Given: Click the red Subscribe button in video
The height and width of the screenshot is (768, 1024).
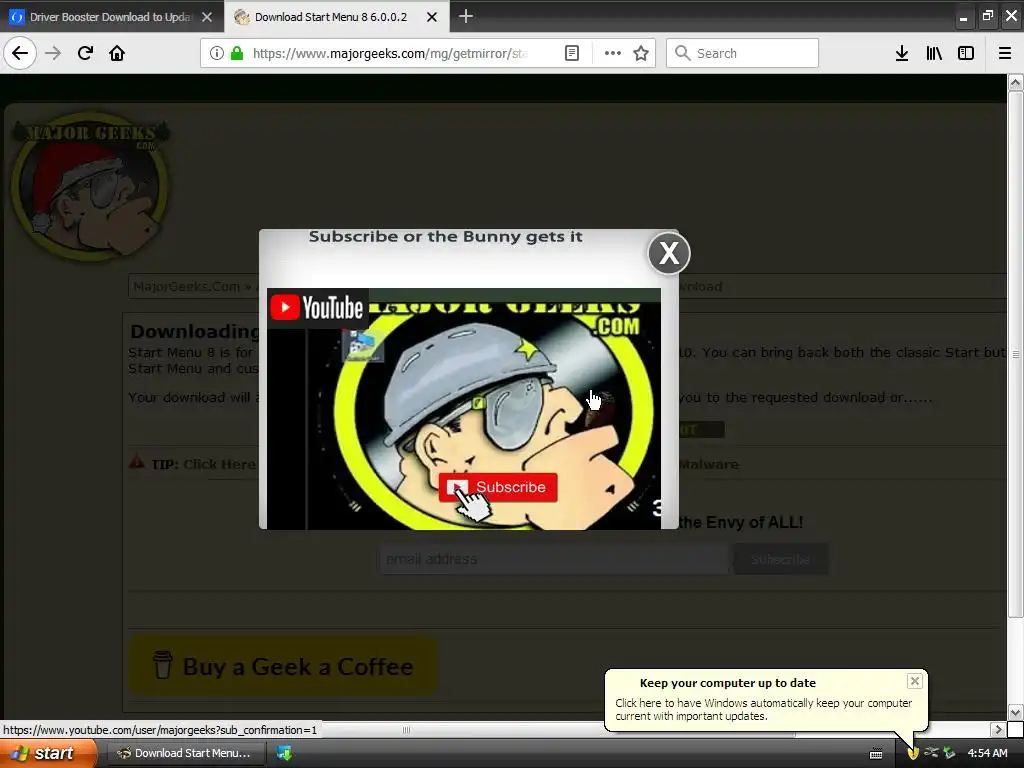Looking at the screenshot, I should [x=498, y=487].
